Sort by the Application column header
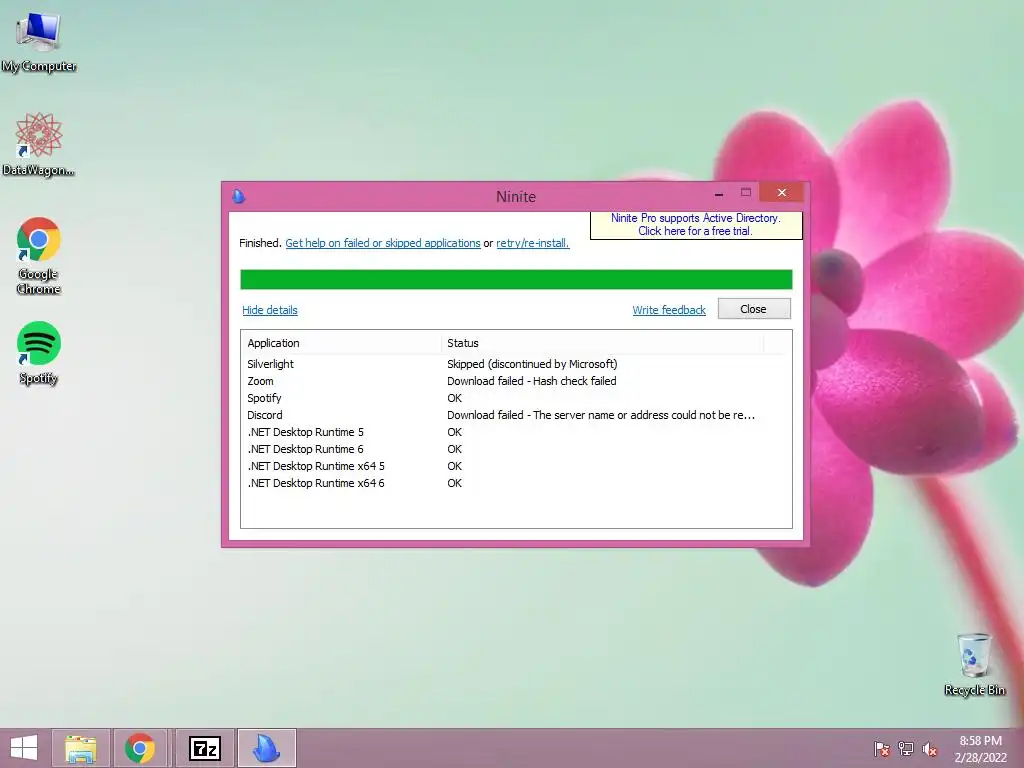Screen dimensions: 1024x768 pos(341,343)
